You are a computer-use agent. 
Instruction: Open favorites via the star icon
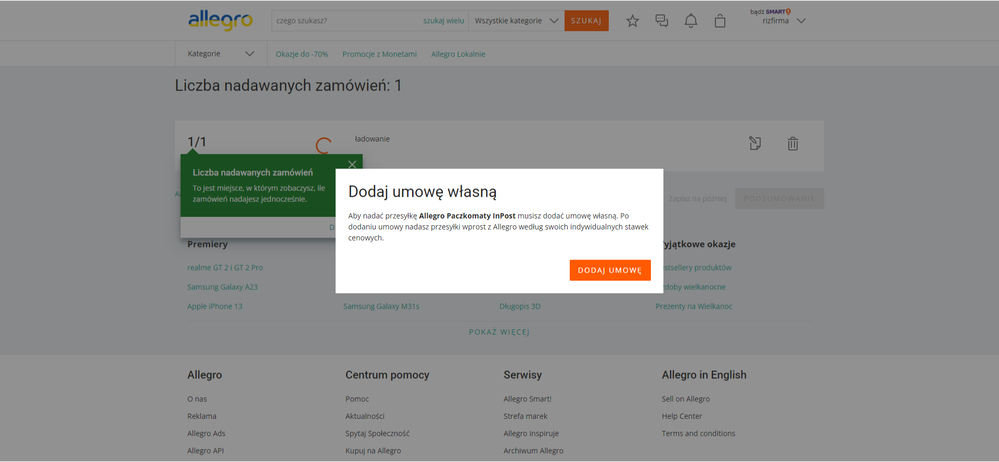click(x=632, y=21)
